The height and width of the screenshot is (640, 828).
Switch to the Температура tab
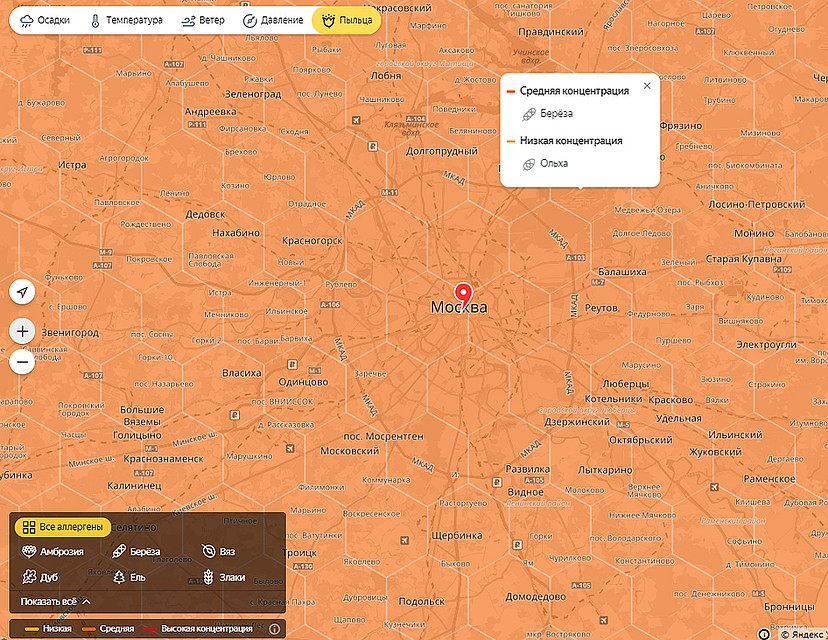126,21
